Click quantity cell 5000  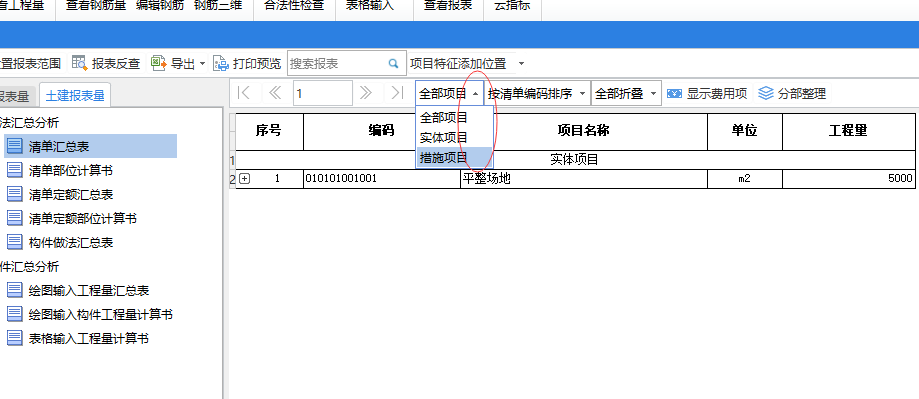(849, 179)
